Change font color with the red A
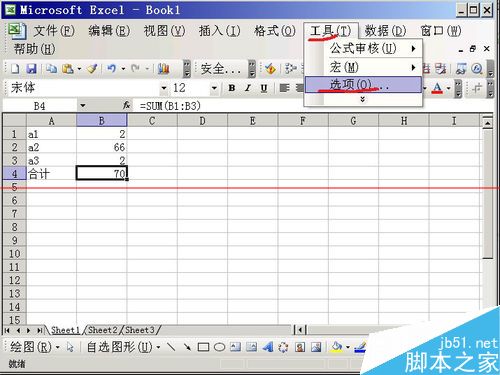500x375 pixels. tap(437, 88)
